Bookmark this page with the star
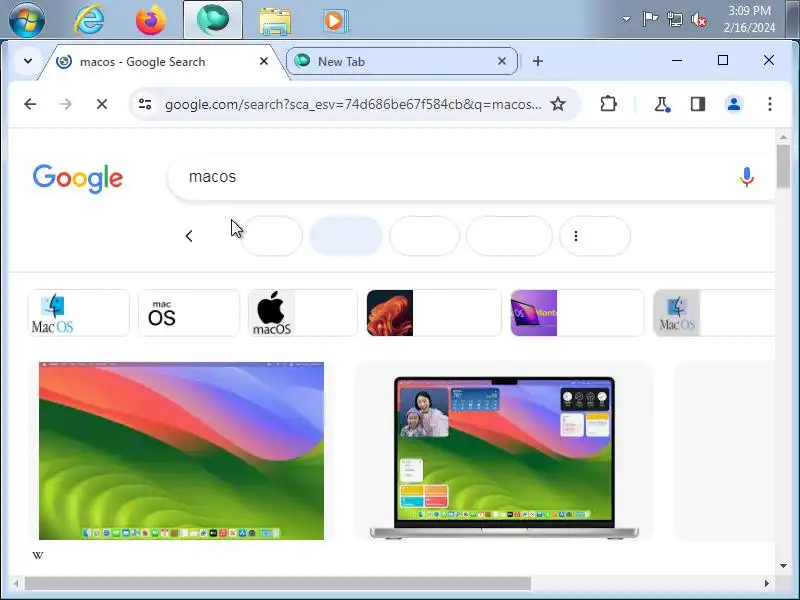This screenshot has width=800, height=600. point(558,104)
